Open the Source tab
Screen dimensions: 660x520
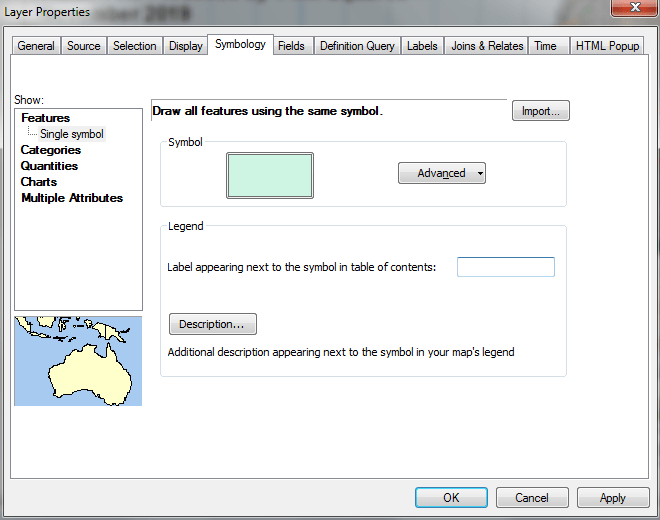click(84, 46)
